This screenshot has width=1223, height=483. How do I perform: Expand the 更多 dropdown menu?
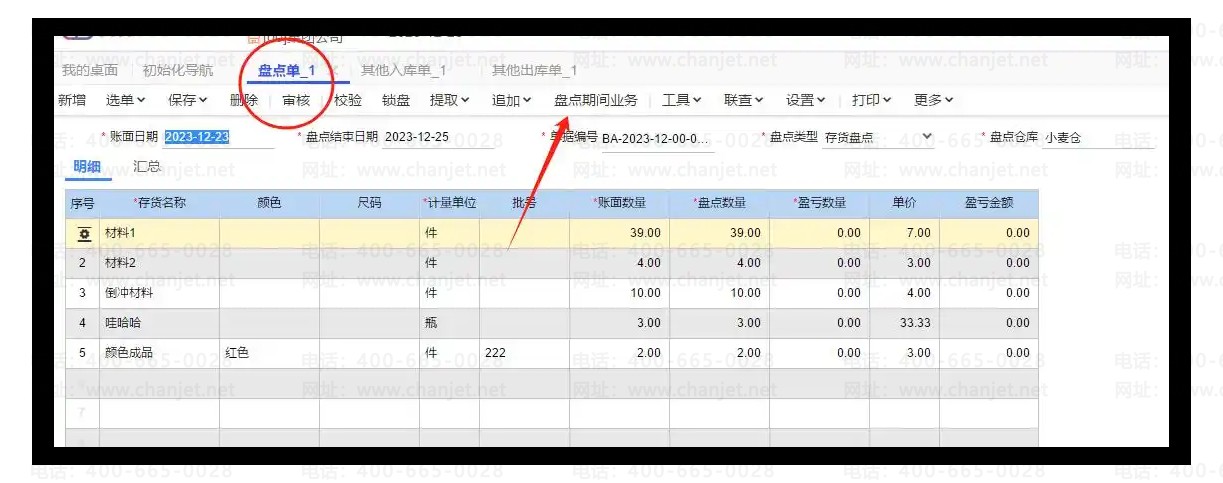coord(934,100)
